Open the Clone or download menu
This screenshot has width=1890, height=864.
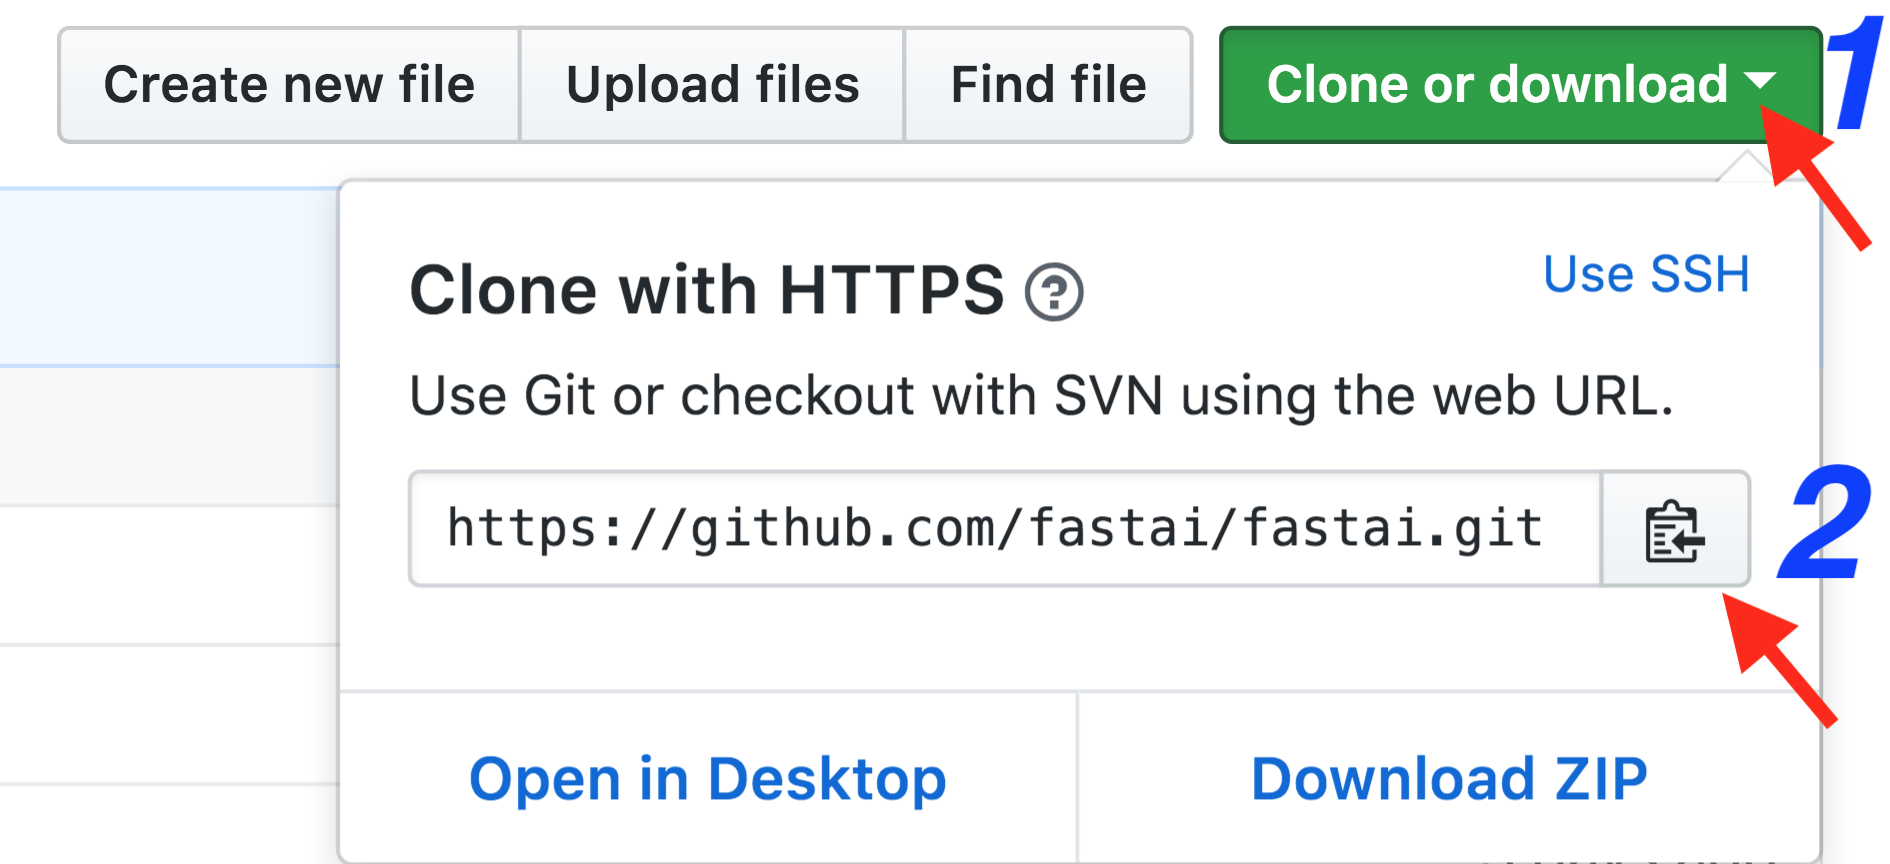click(x=1496, y=85)
